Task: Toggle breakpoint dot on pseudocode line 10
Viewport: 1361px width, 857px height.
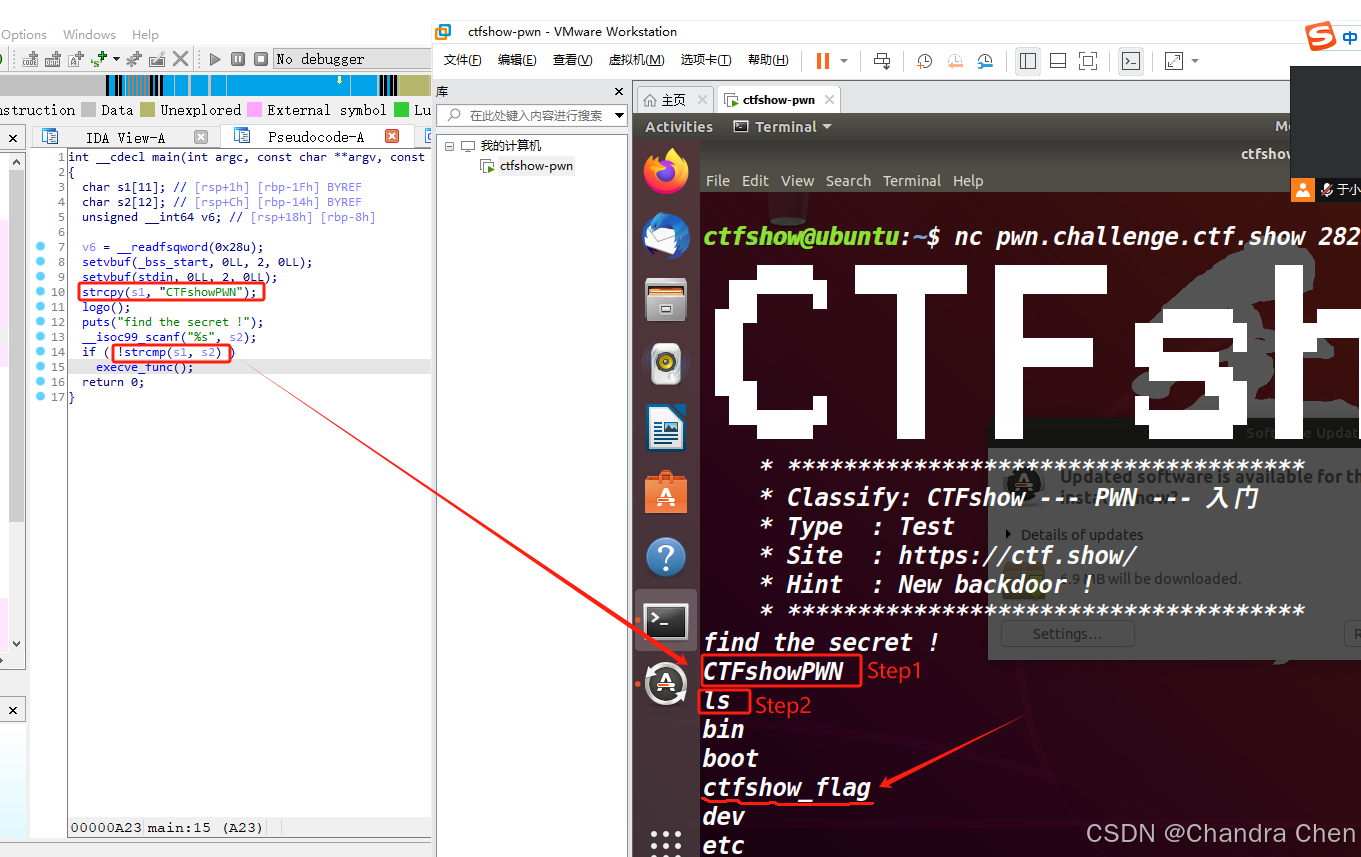Action: (x=40, y=292)
